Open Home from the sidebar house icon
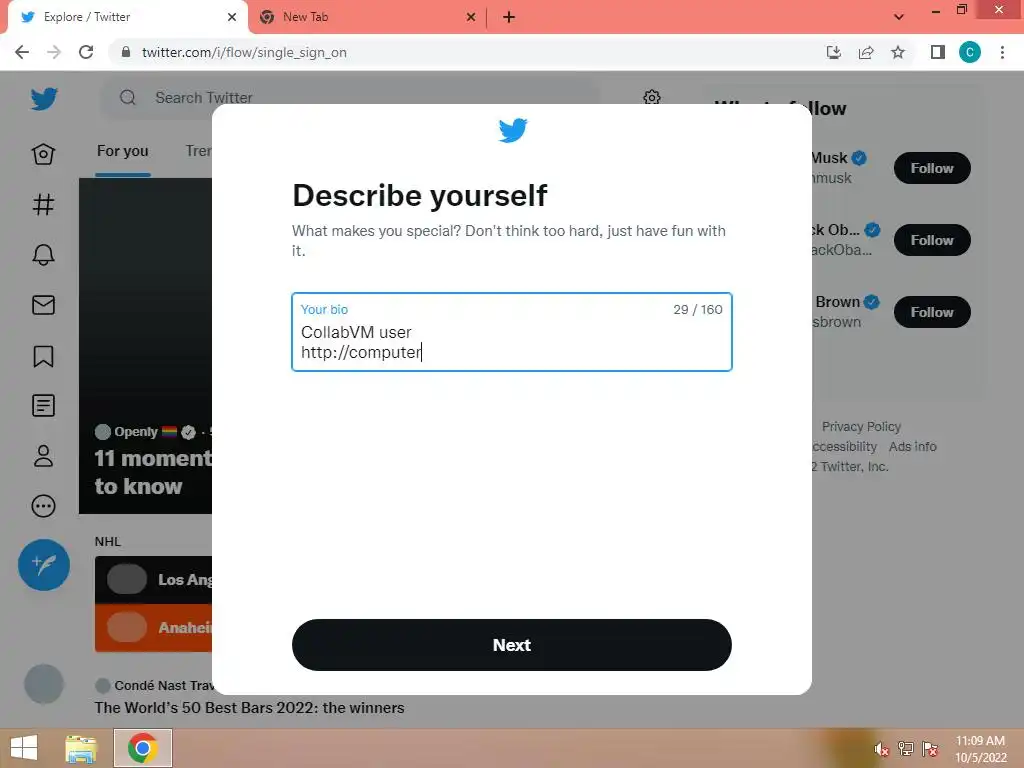The height and width of the screenshot is (768, 1024). tap(43, 154)
